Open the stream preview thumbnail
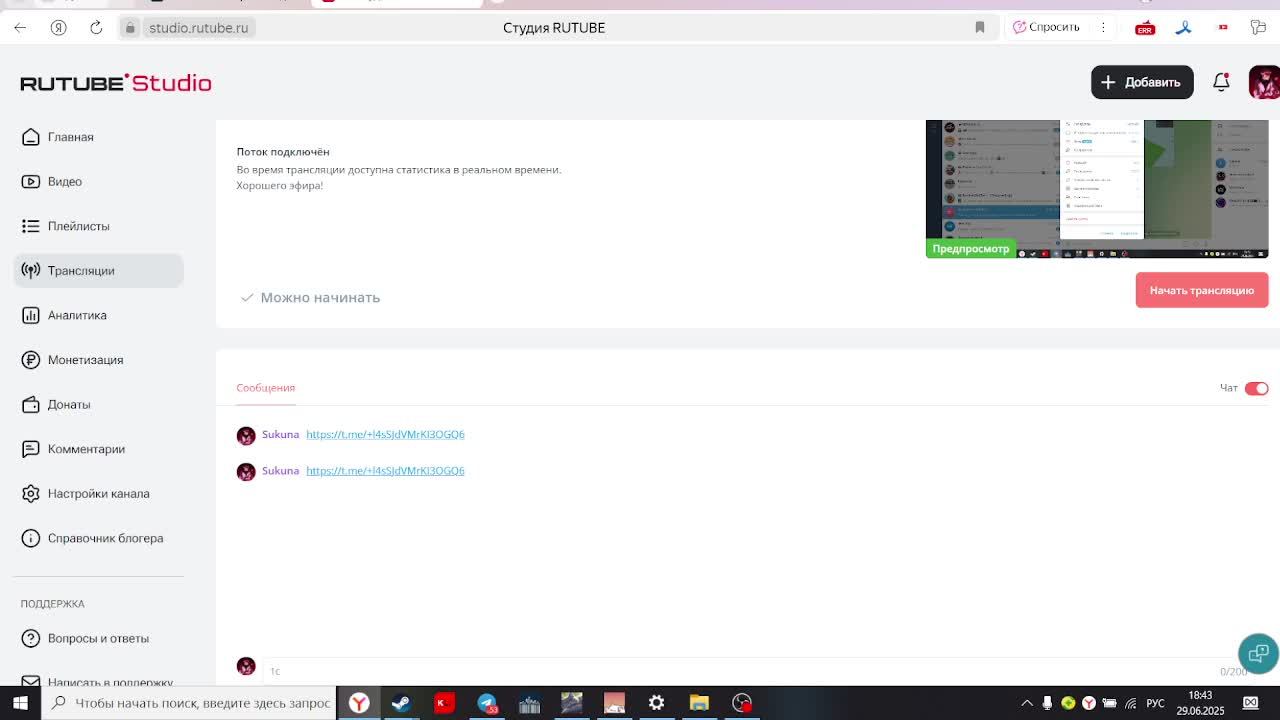 (1097, 189)
